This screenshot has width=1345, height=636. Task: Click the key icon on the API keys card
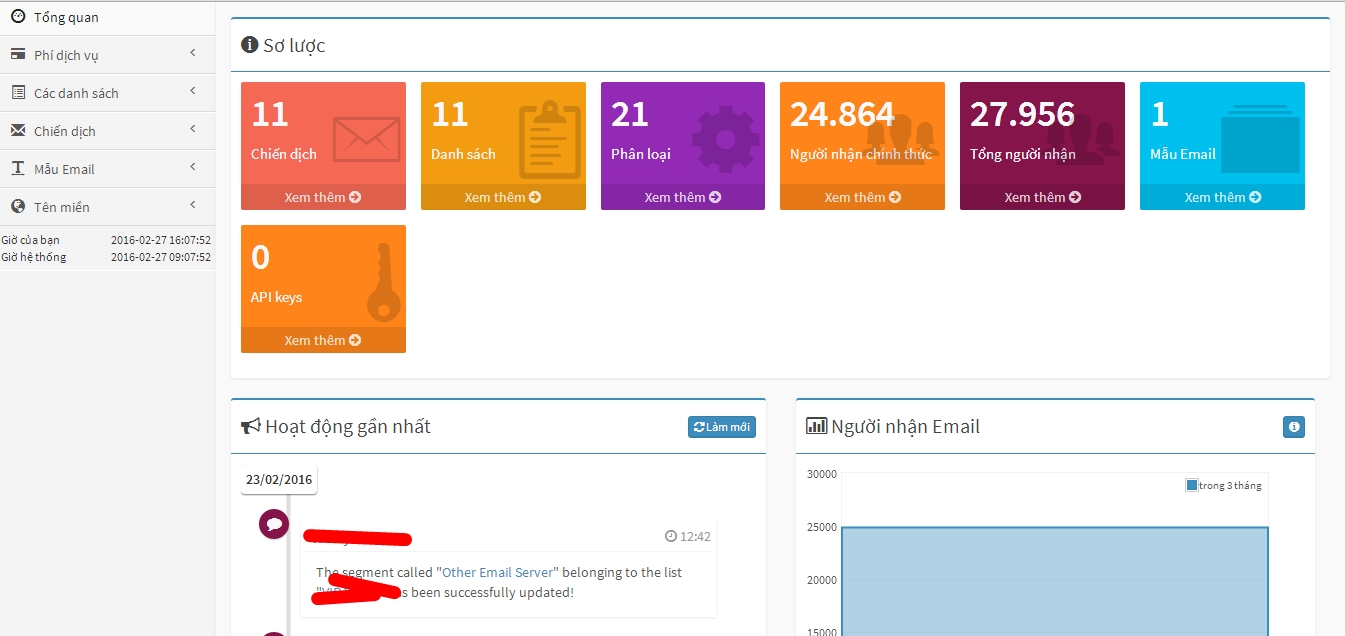tap(384, 282)
